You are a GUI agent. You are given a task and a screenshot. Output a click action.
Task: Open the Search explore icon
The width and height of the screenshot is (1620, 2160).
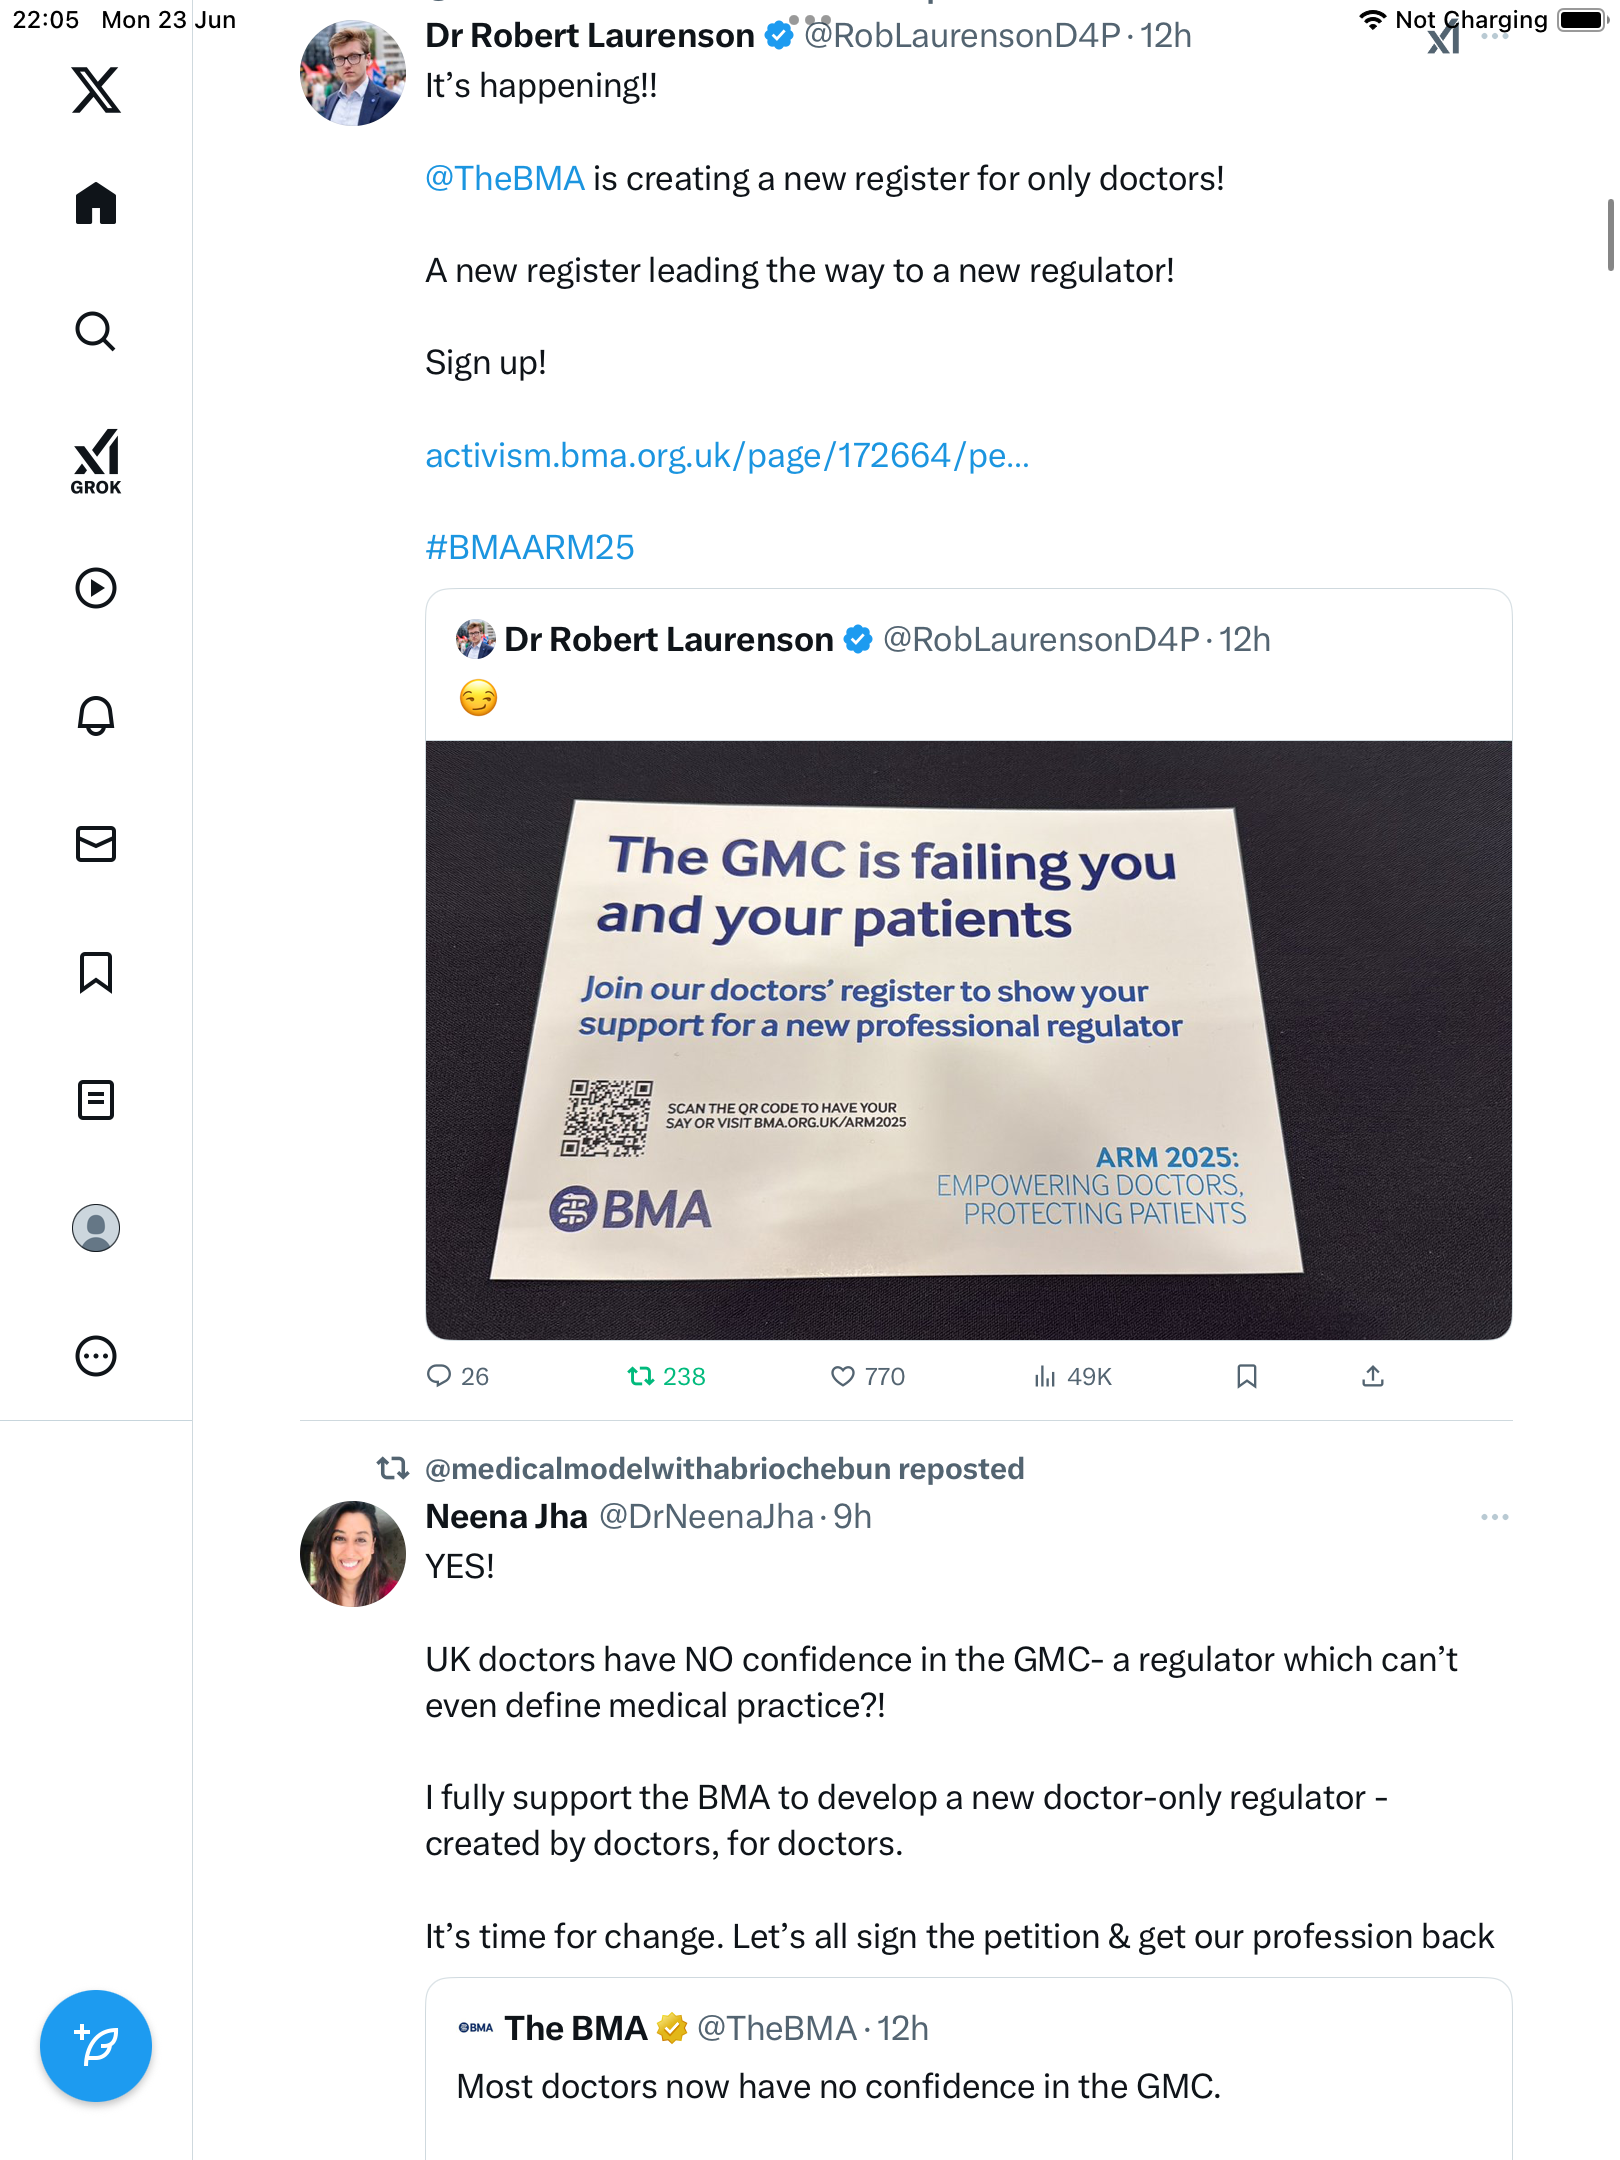point(96,331)
